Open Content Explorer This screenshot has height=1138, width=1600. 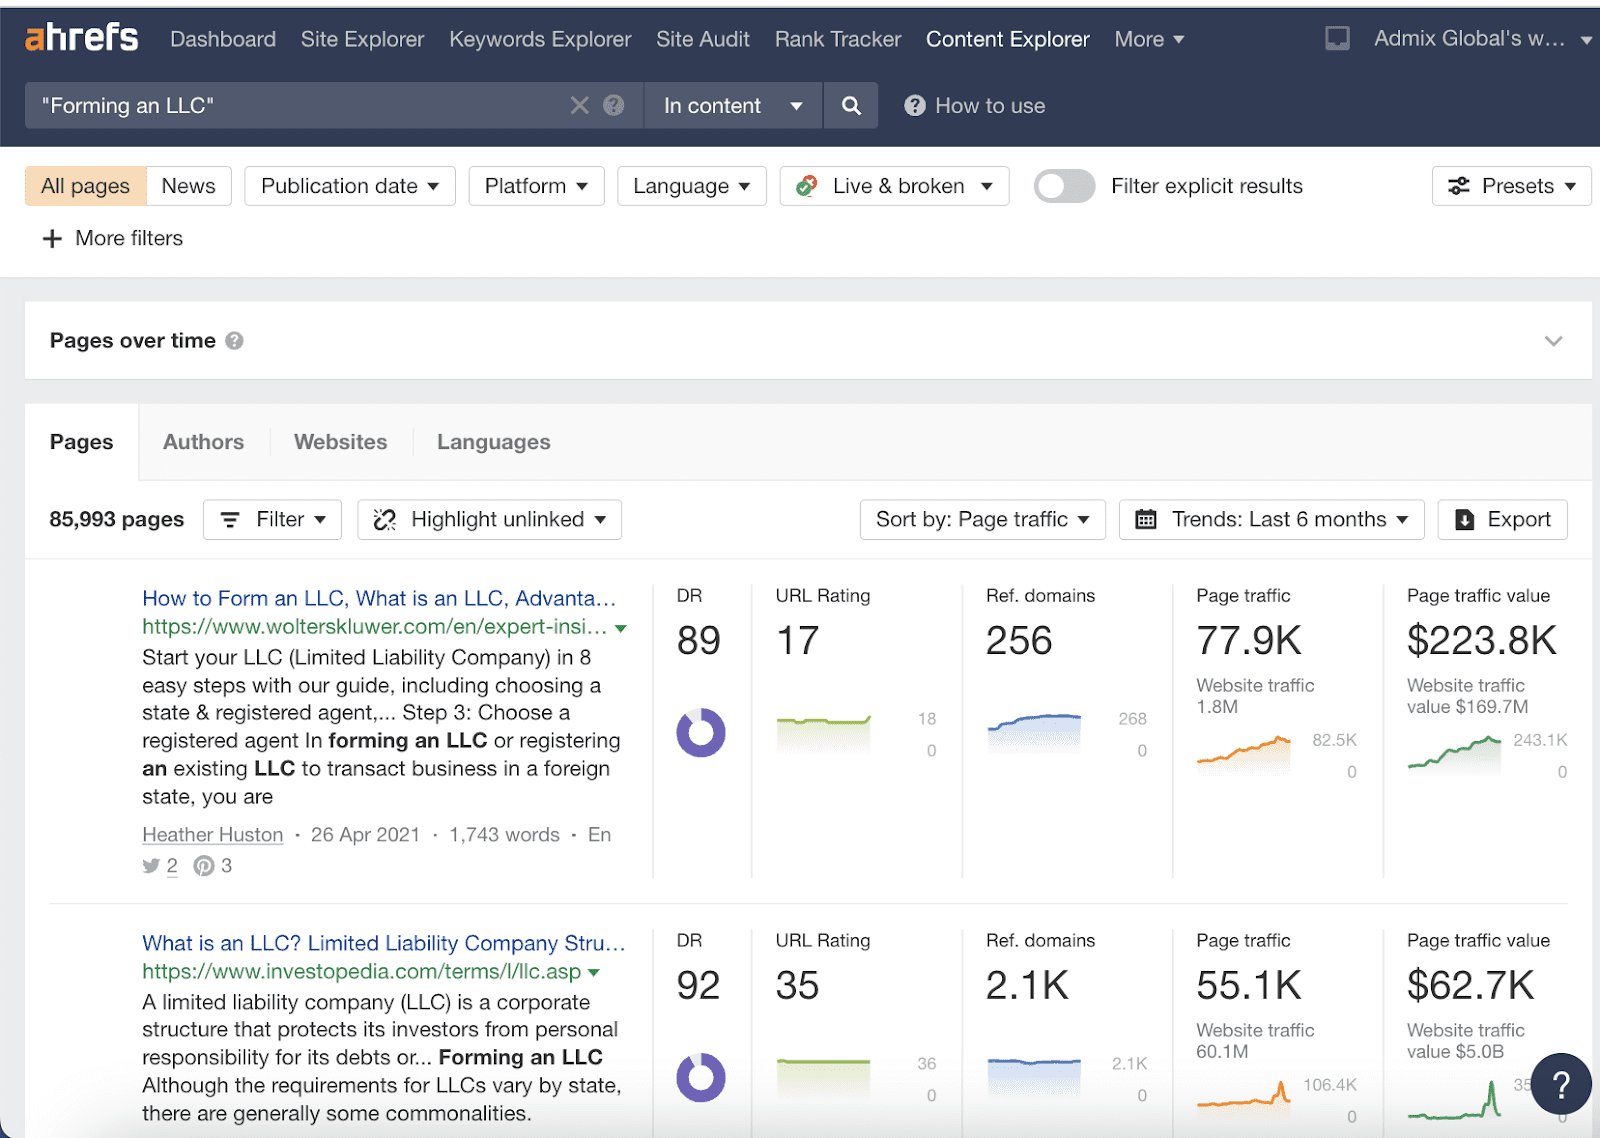(1007, 39)
